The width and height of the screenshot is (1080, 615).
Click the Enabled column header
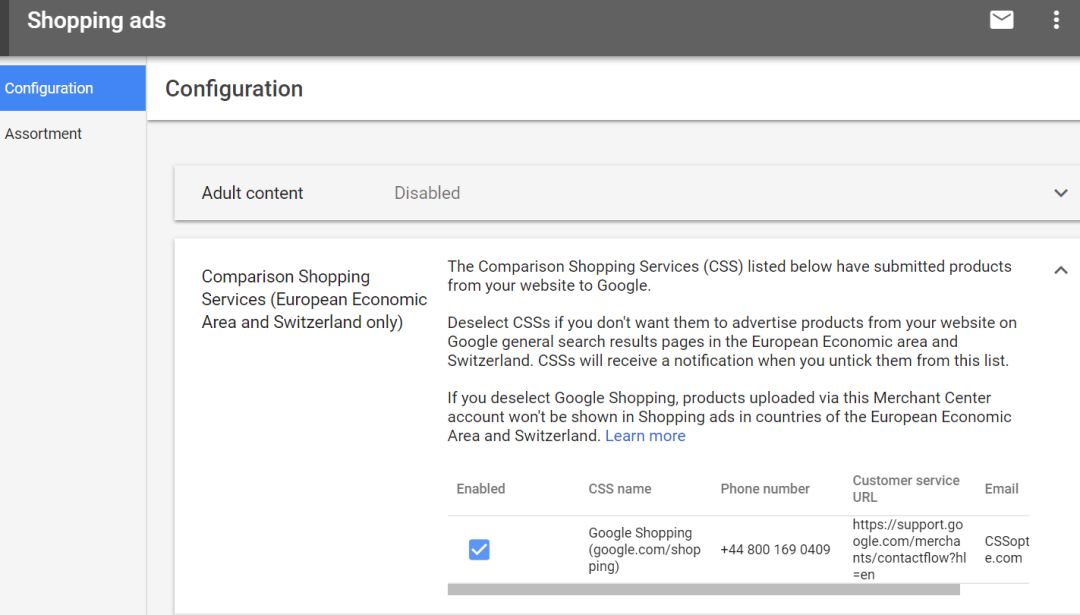point(481,489)
